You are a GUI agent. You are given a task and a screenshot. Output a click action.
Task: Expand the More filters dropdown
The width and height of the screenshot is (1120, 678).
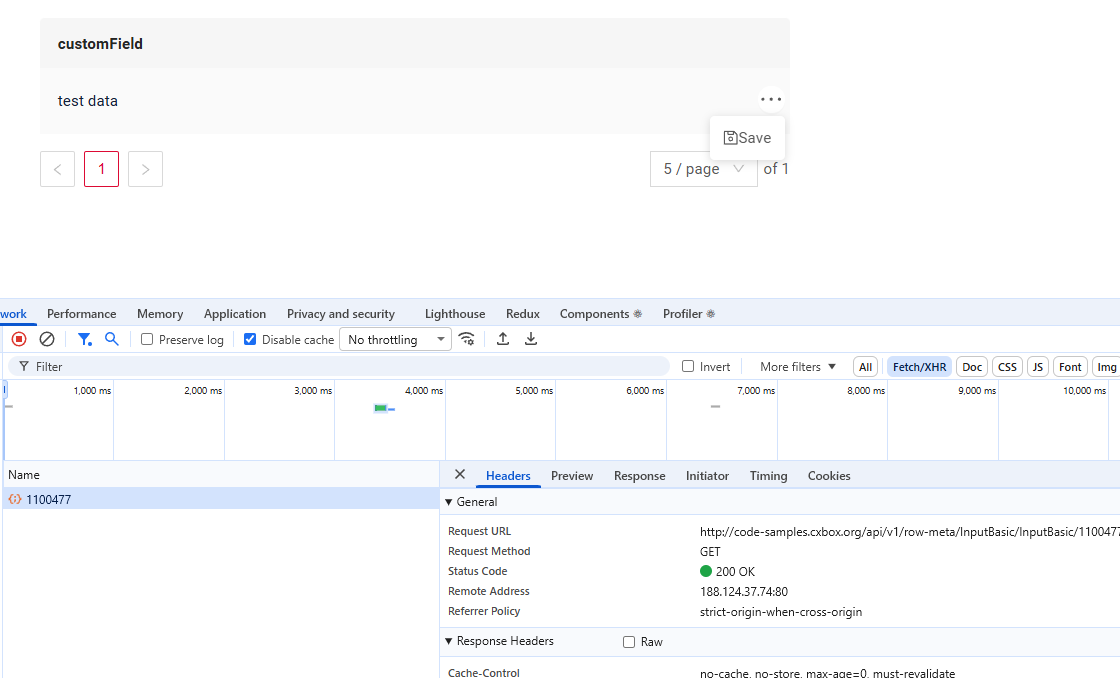(797, 367)
